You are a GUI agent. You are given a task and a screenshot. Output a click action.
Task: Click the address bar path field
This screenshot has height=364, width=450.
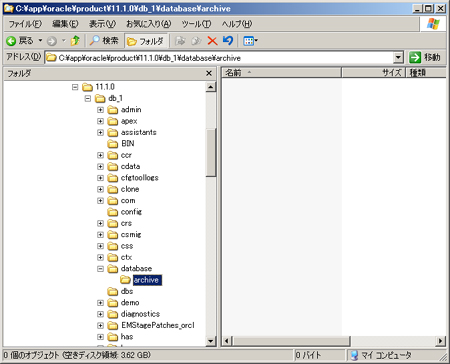tap(219, 58)
